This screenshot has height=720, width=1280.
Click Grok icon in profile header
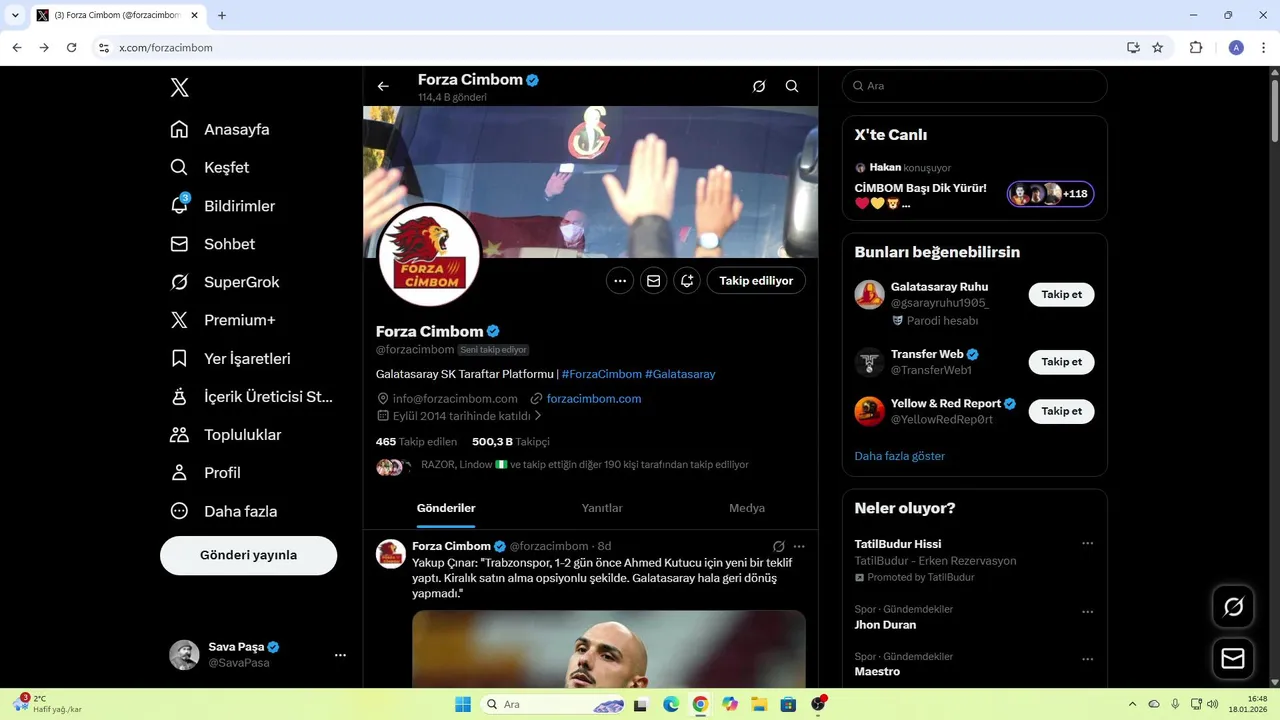[x=759, y=86]
